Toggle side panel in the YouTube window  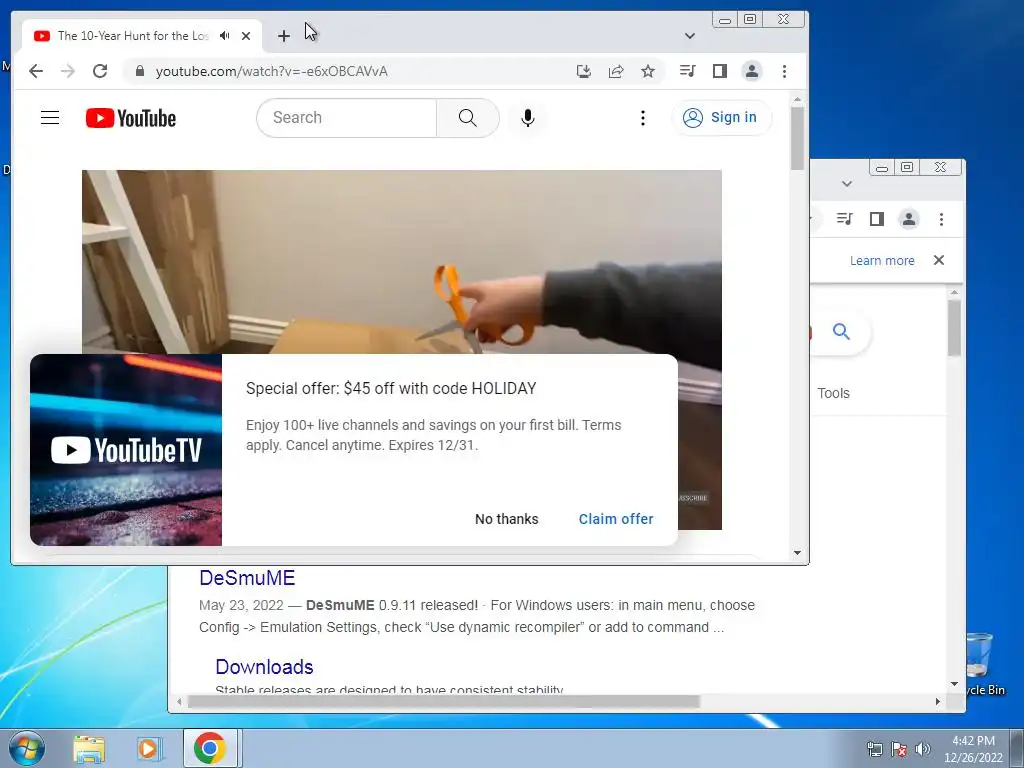click(x=720, y=71)
